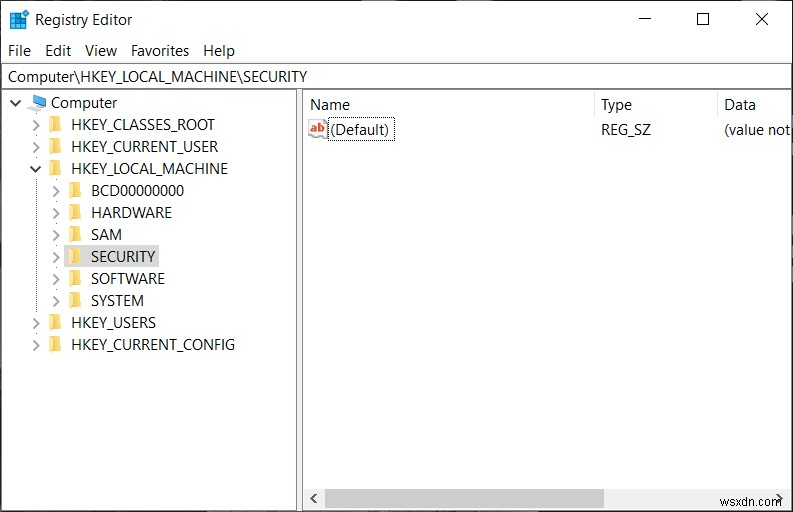Select the HKEY_USERS label

[113, 323]
